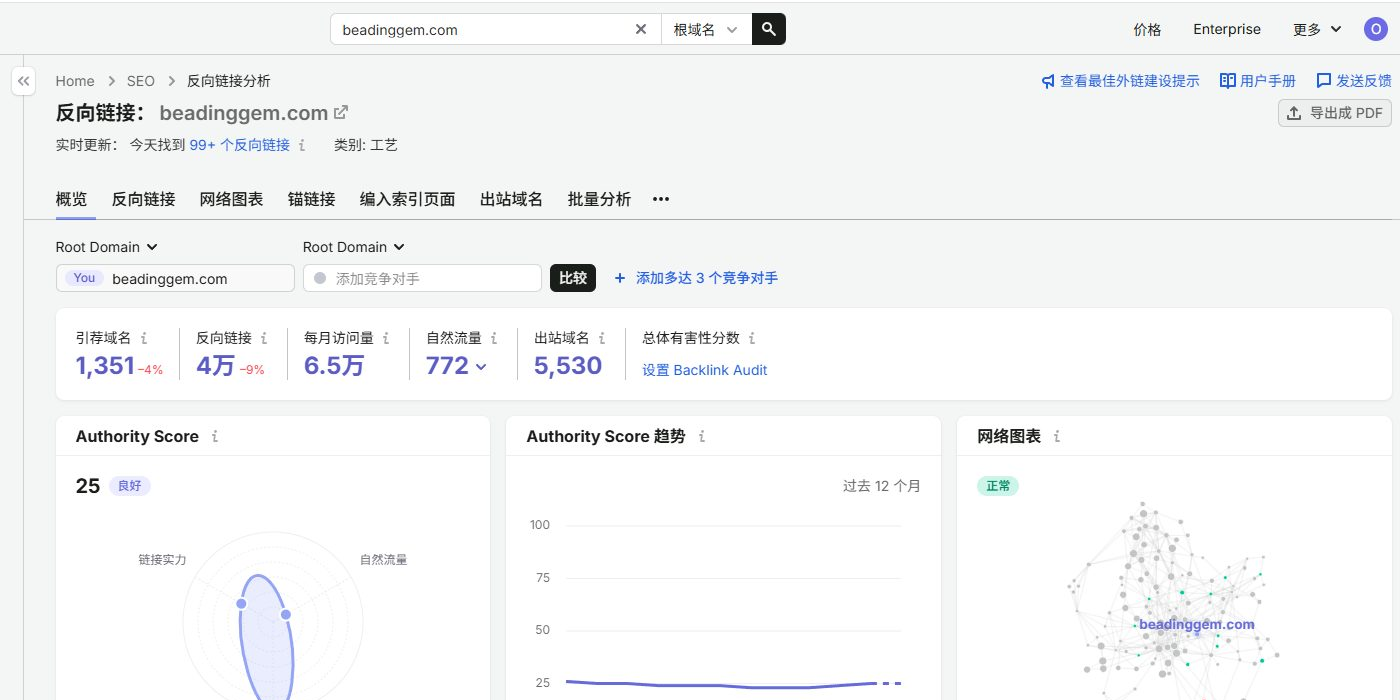
Task: Click 添加竞争对手 input field
Action: pos(422,278)
